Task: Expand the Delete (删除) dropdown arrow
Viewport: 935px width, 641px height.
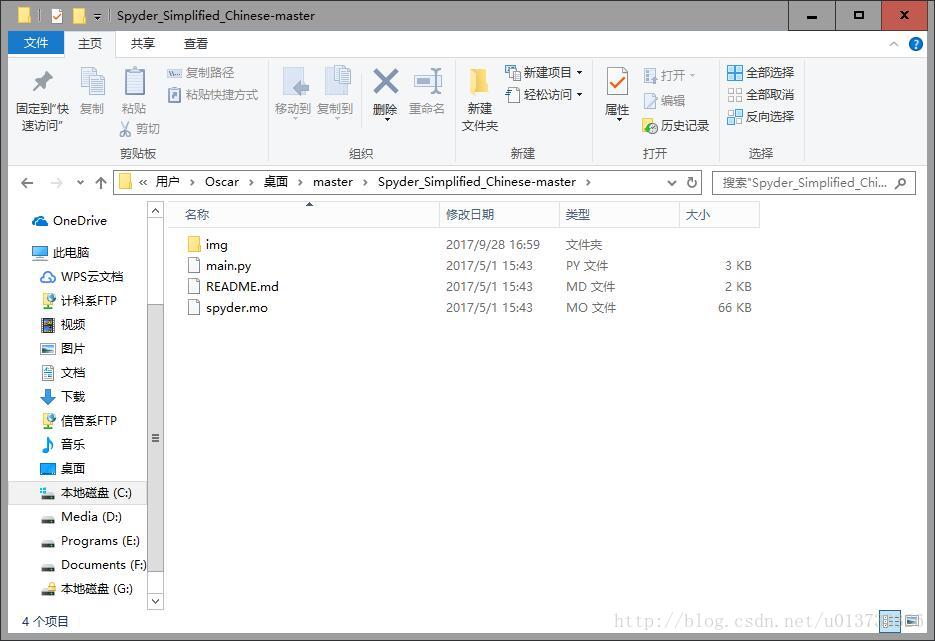Action: coord(387,120)
